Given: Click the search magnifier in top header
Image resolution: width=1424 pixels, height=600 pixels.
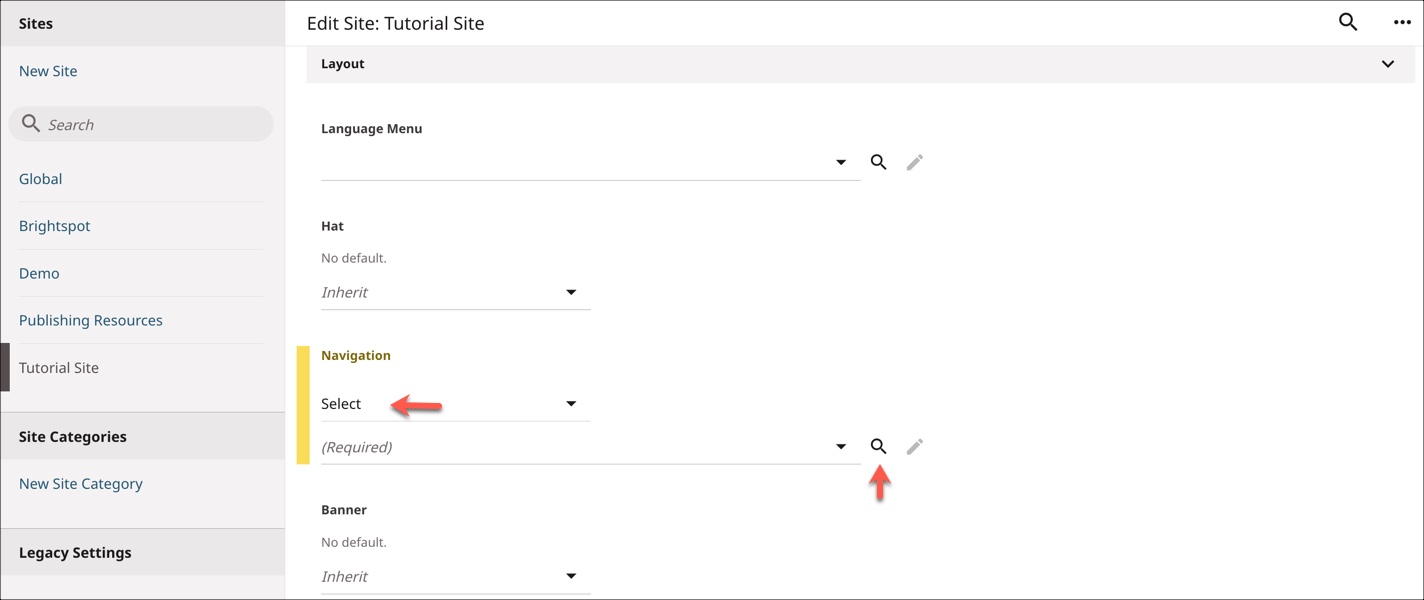Looking at the screenshot, I should tap(1348, 22).
